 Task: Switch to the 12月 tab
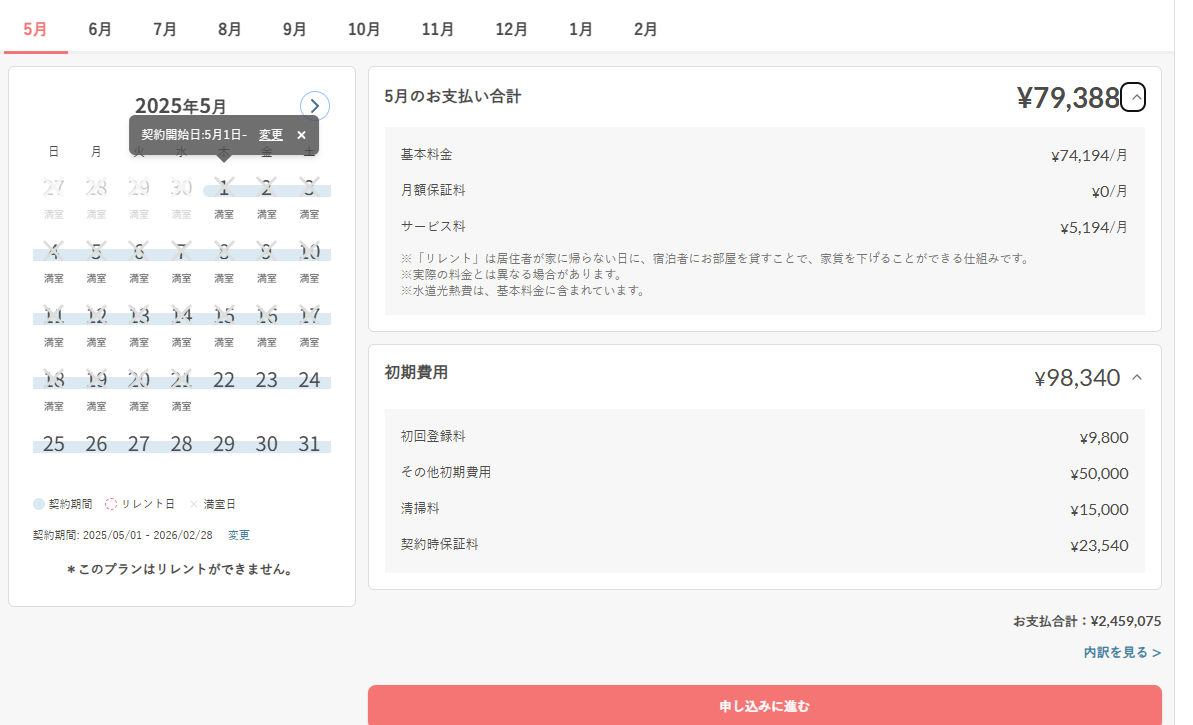pos(512,29)
